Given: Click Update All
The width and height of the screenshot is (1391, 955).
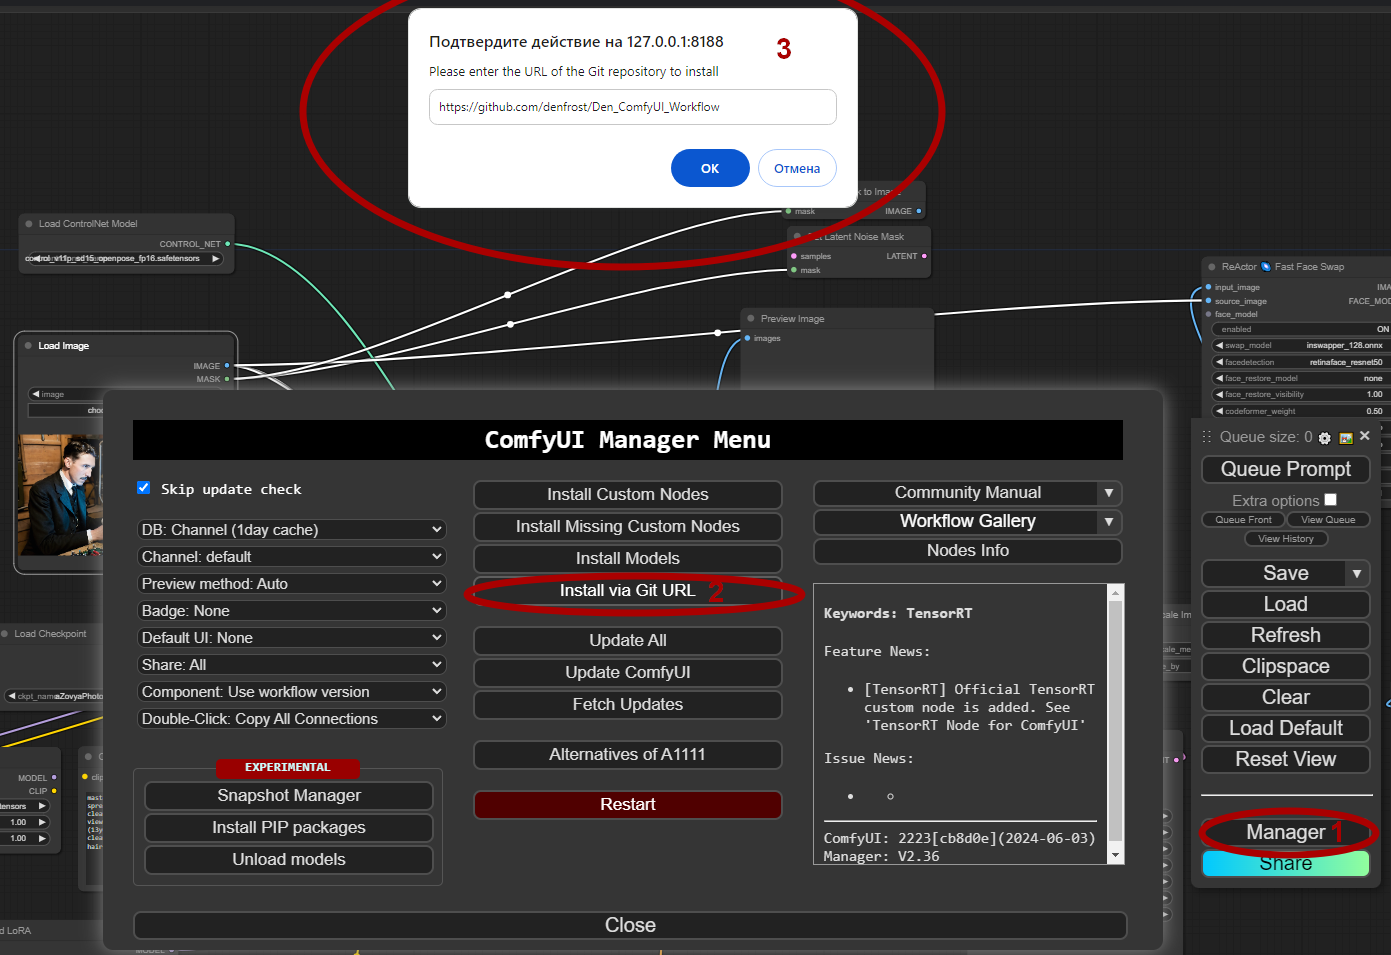Looking at the screenshot, I should pos(628,640).
